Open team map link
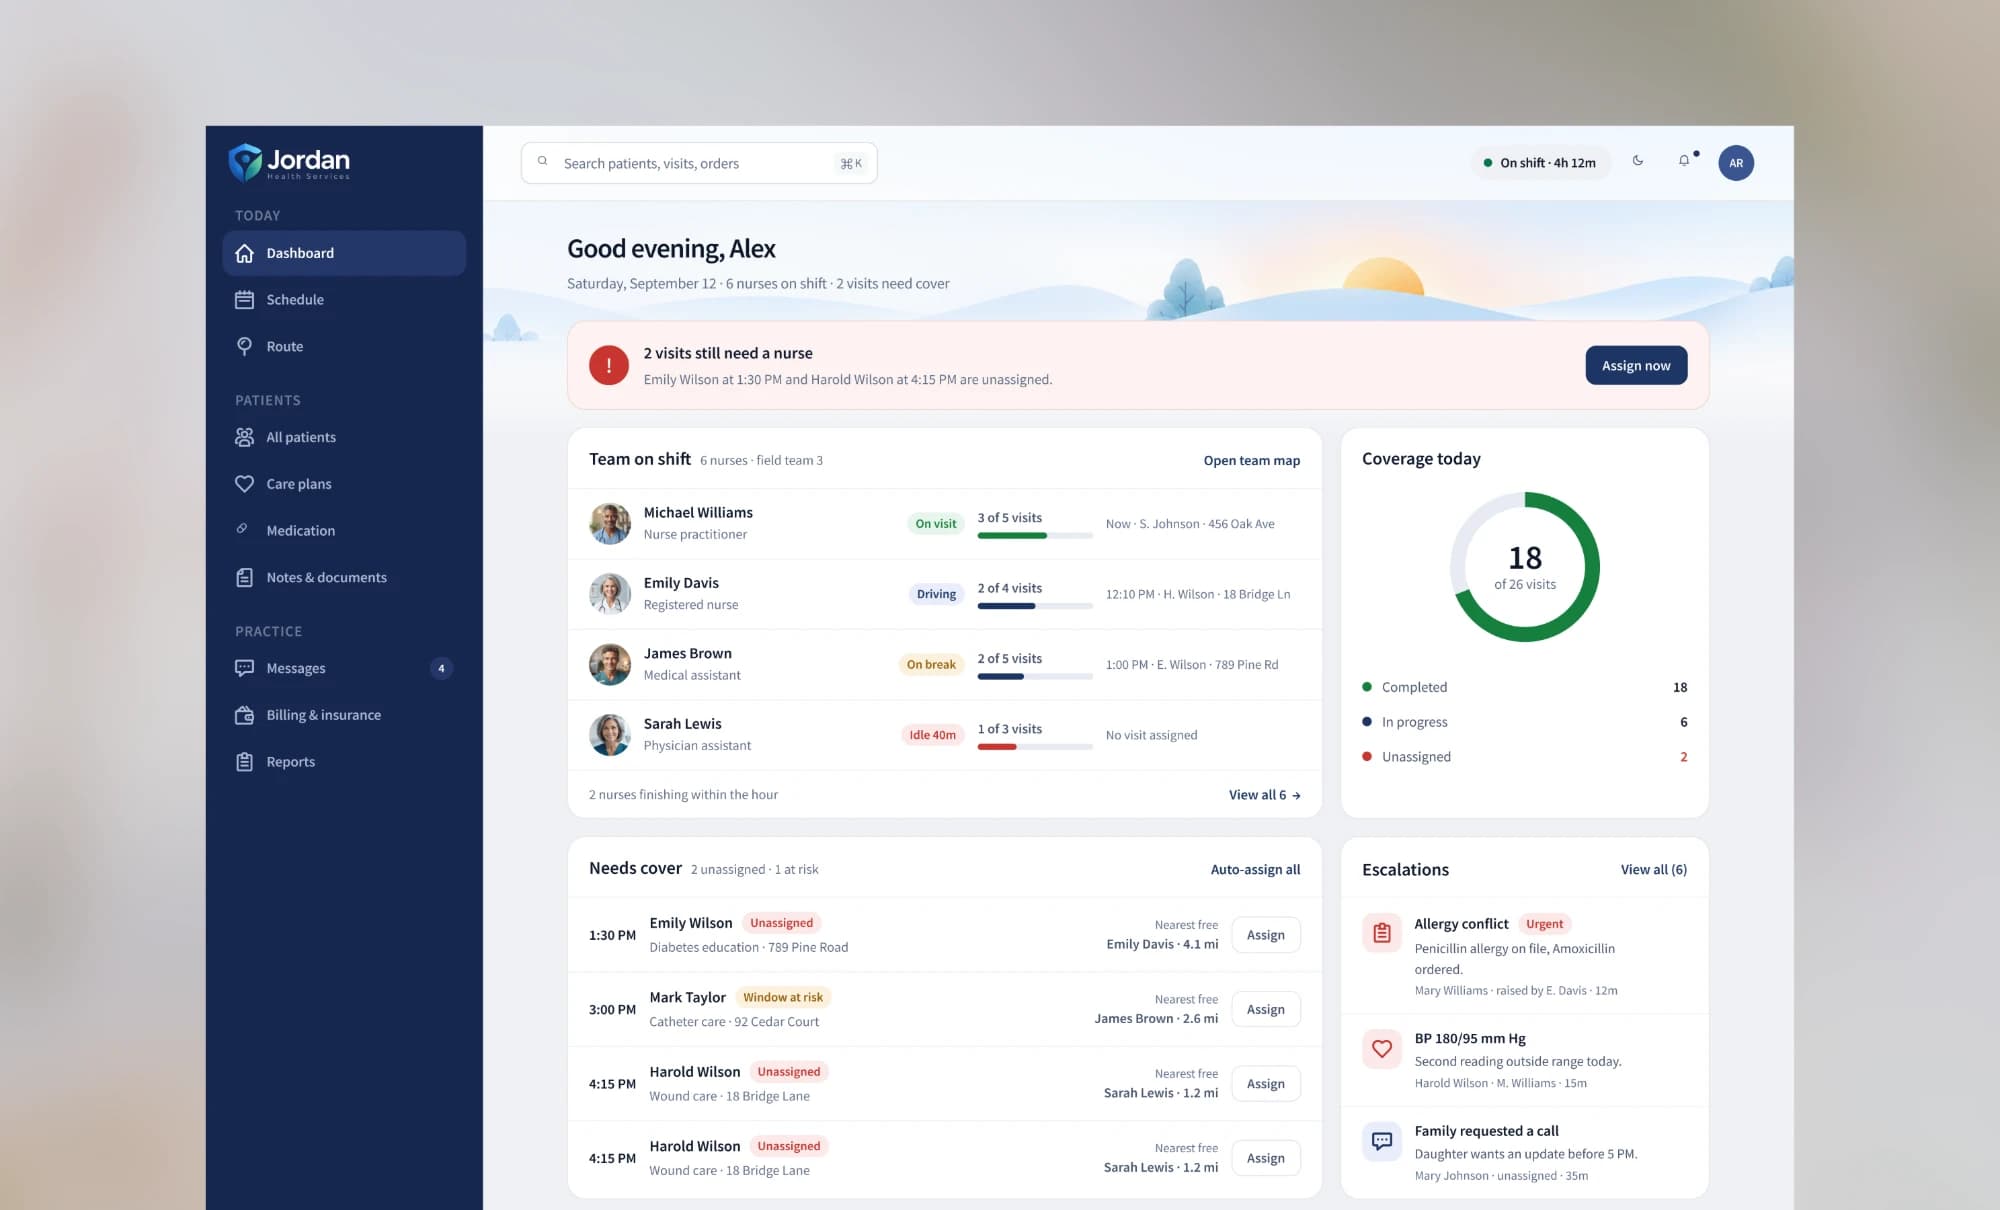 (x=1251, y=460)
